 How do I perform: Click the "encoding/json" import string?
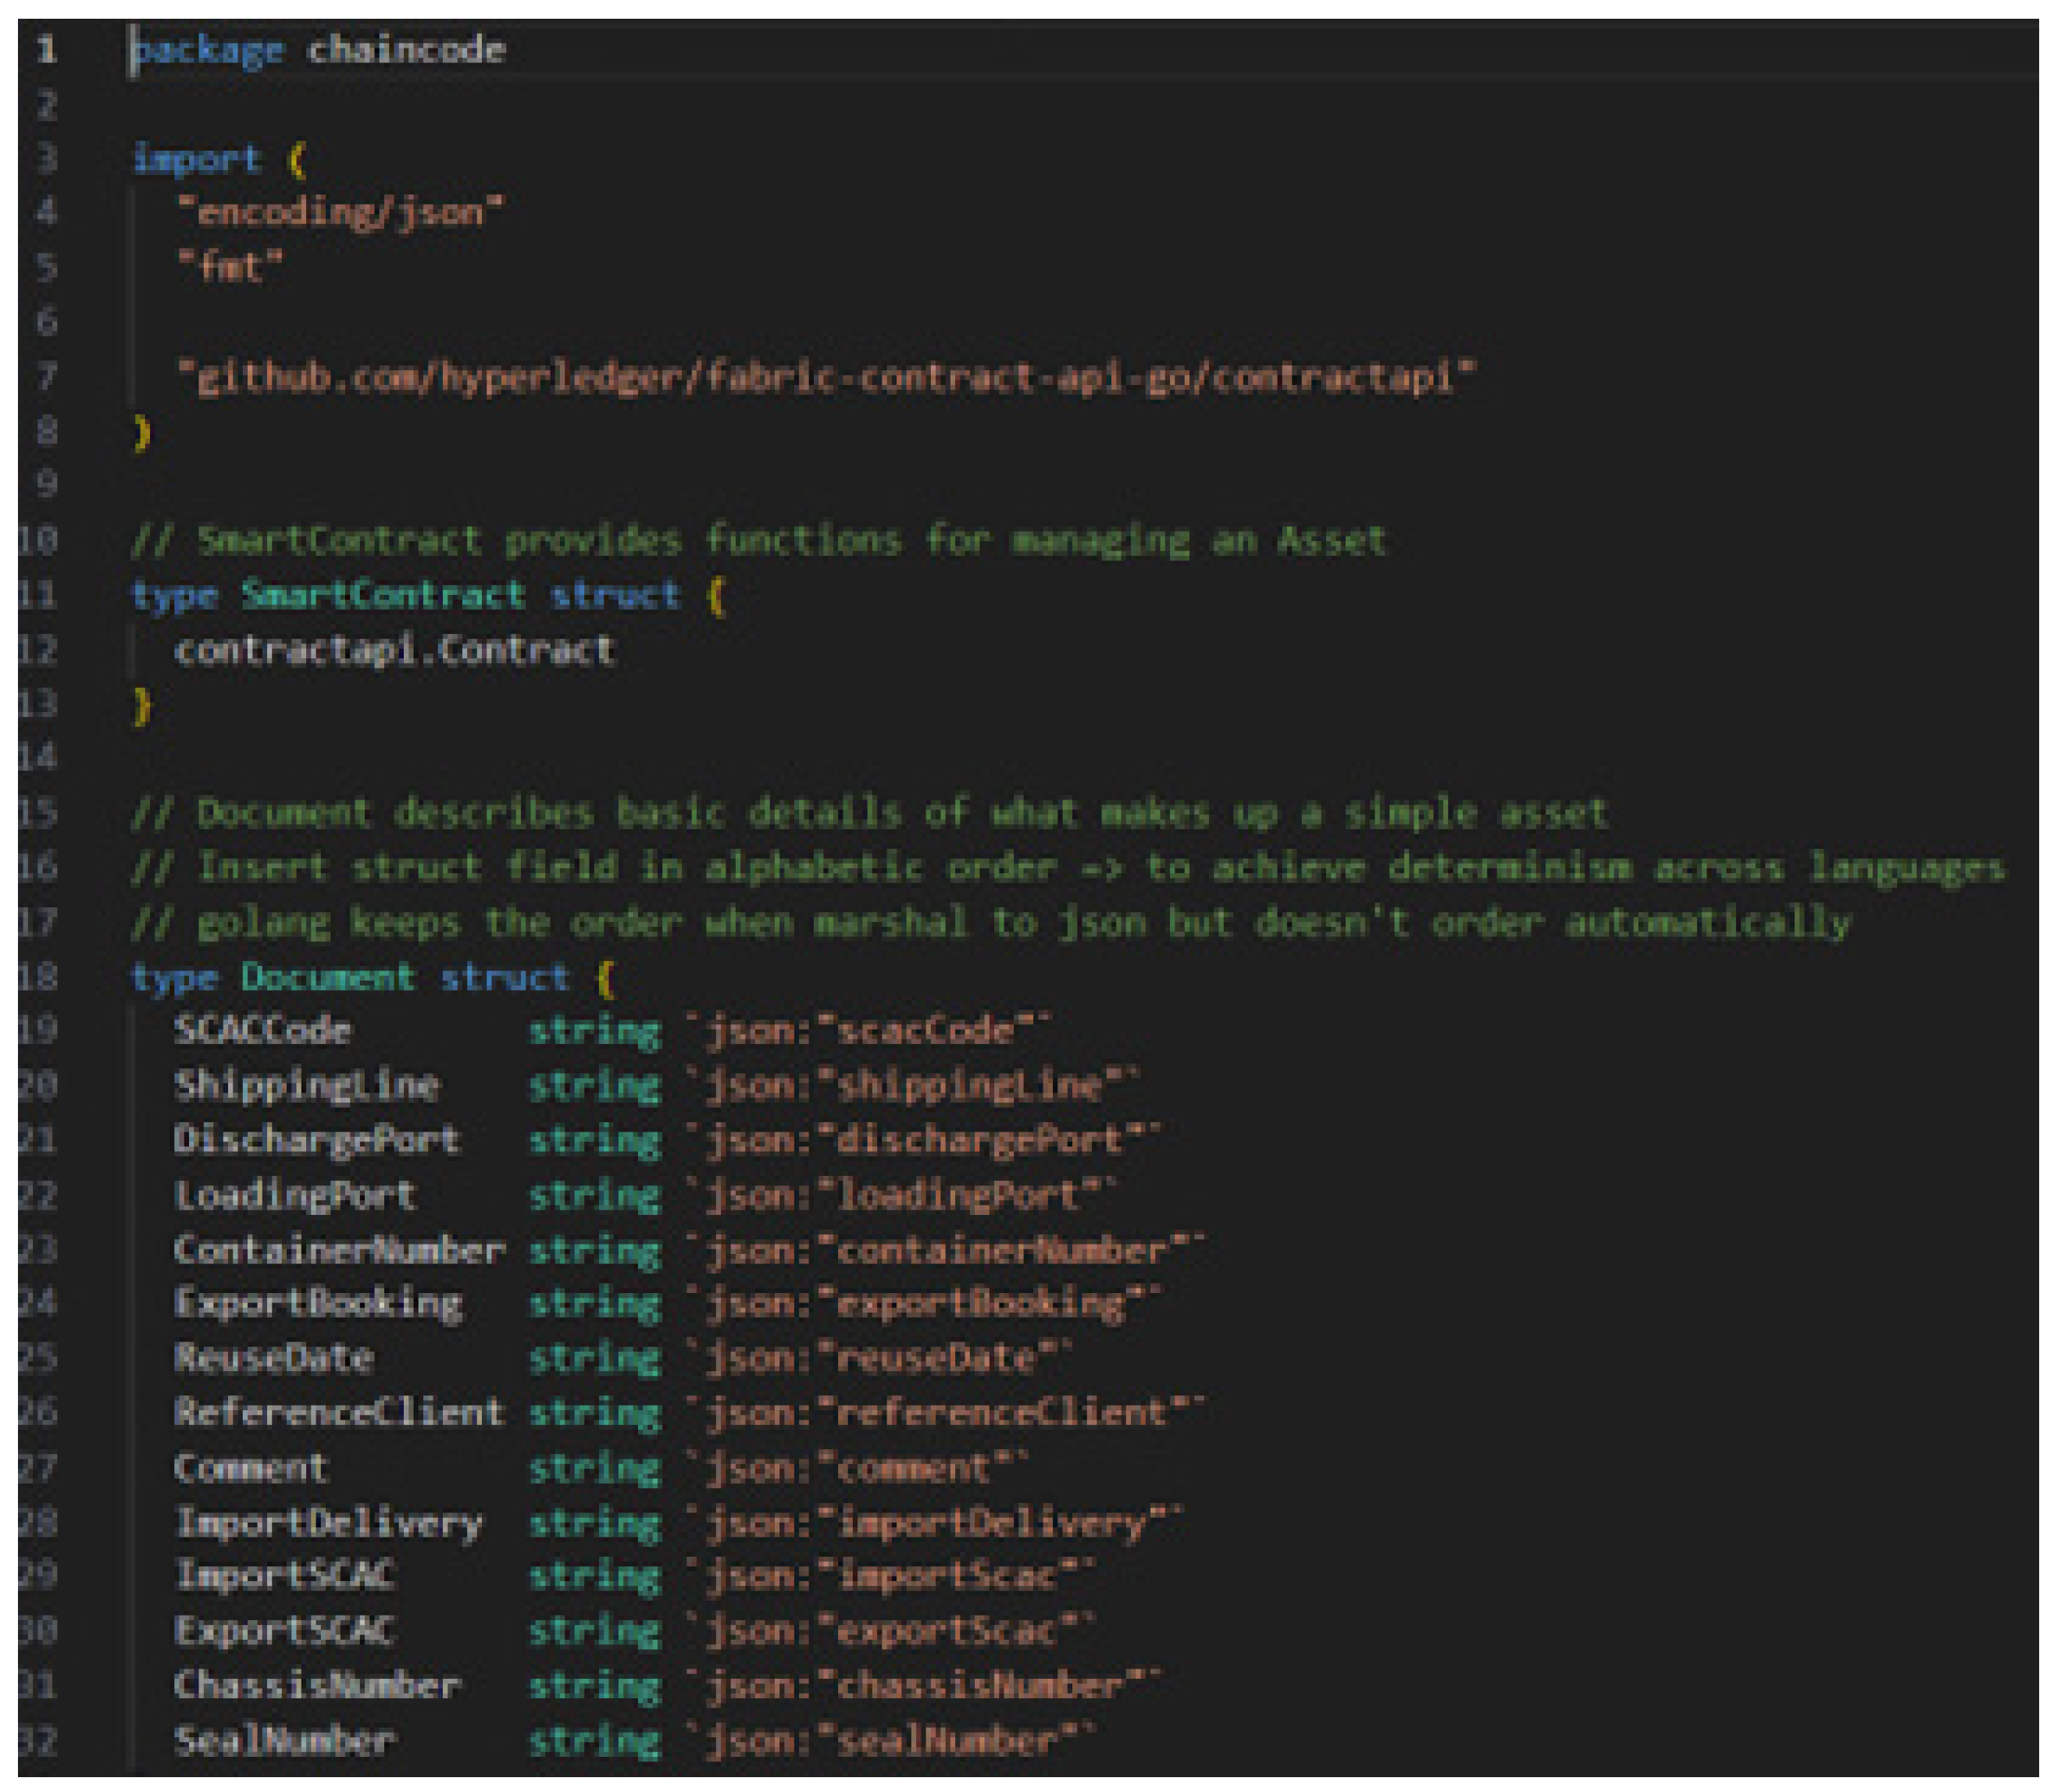[340, 213]
